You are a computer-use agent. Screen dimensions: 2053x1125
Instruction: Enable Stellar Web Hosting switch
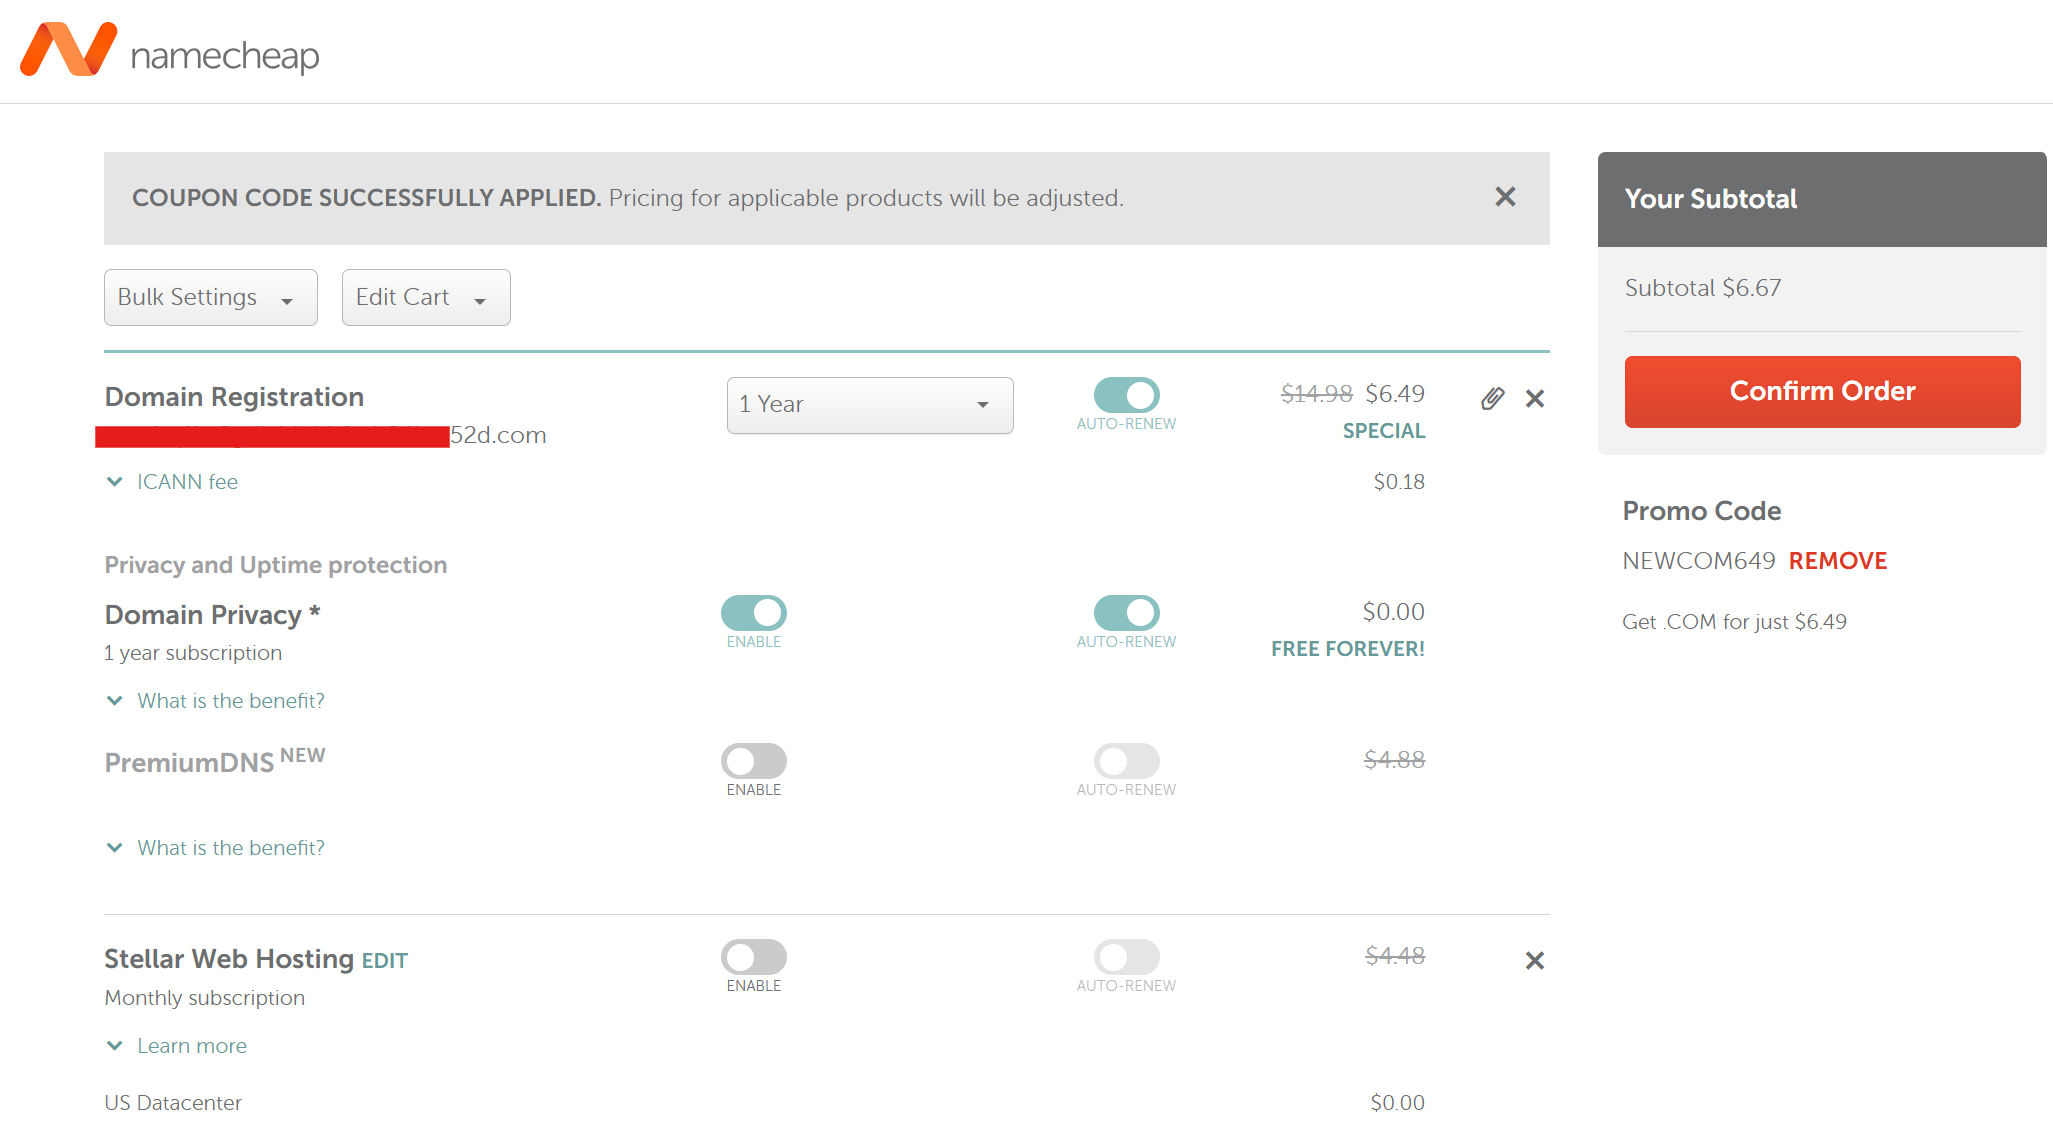[x=754, y=957]
